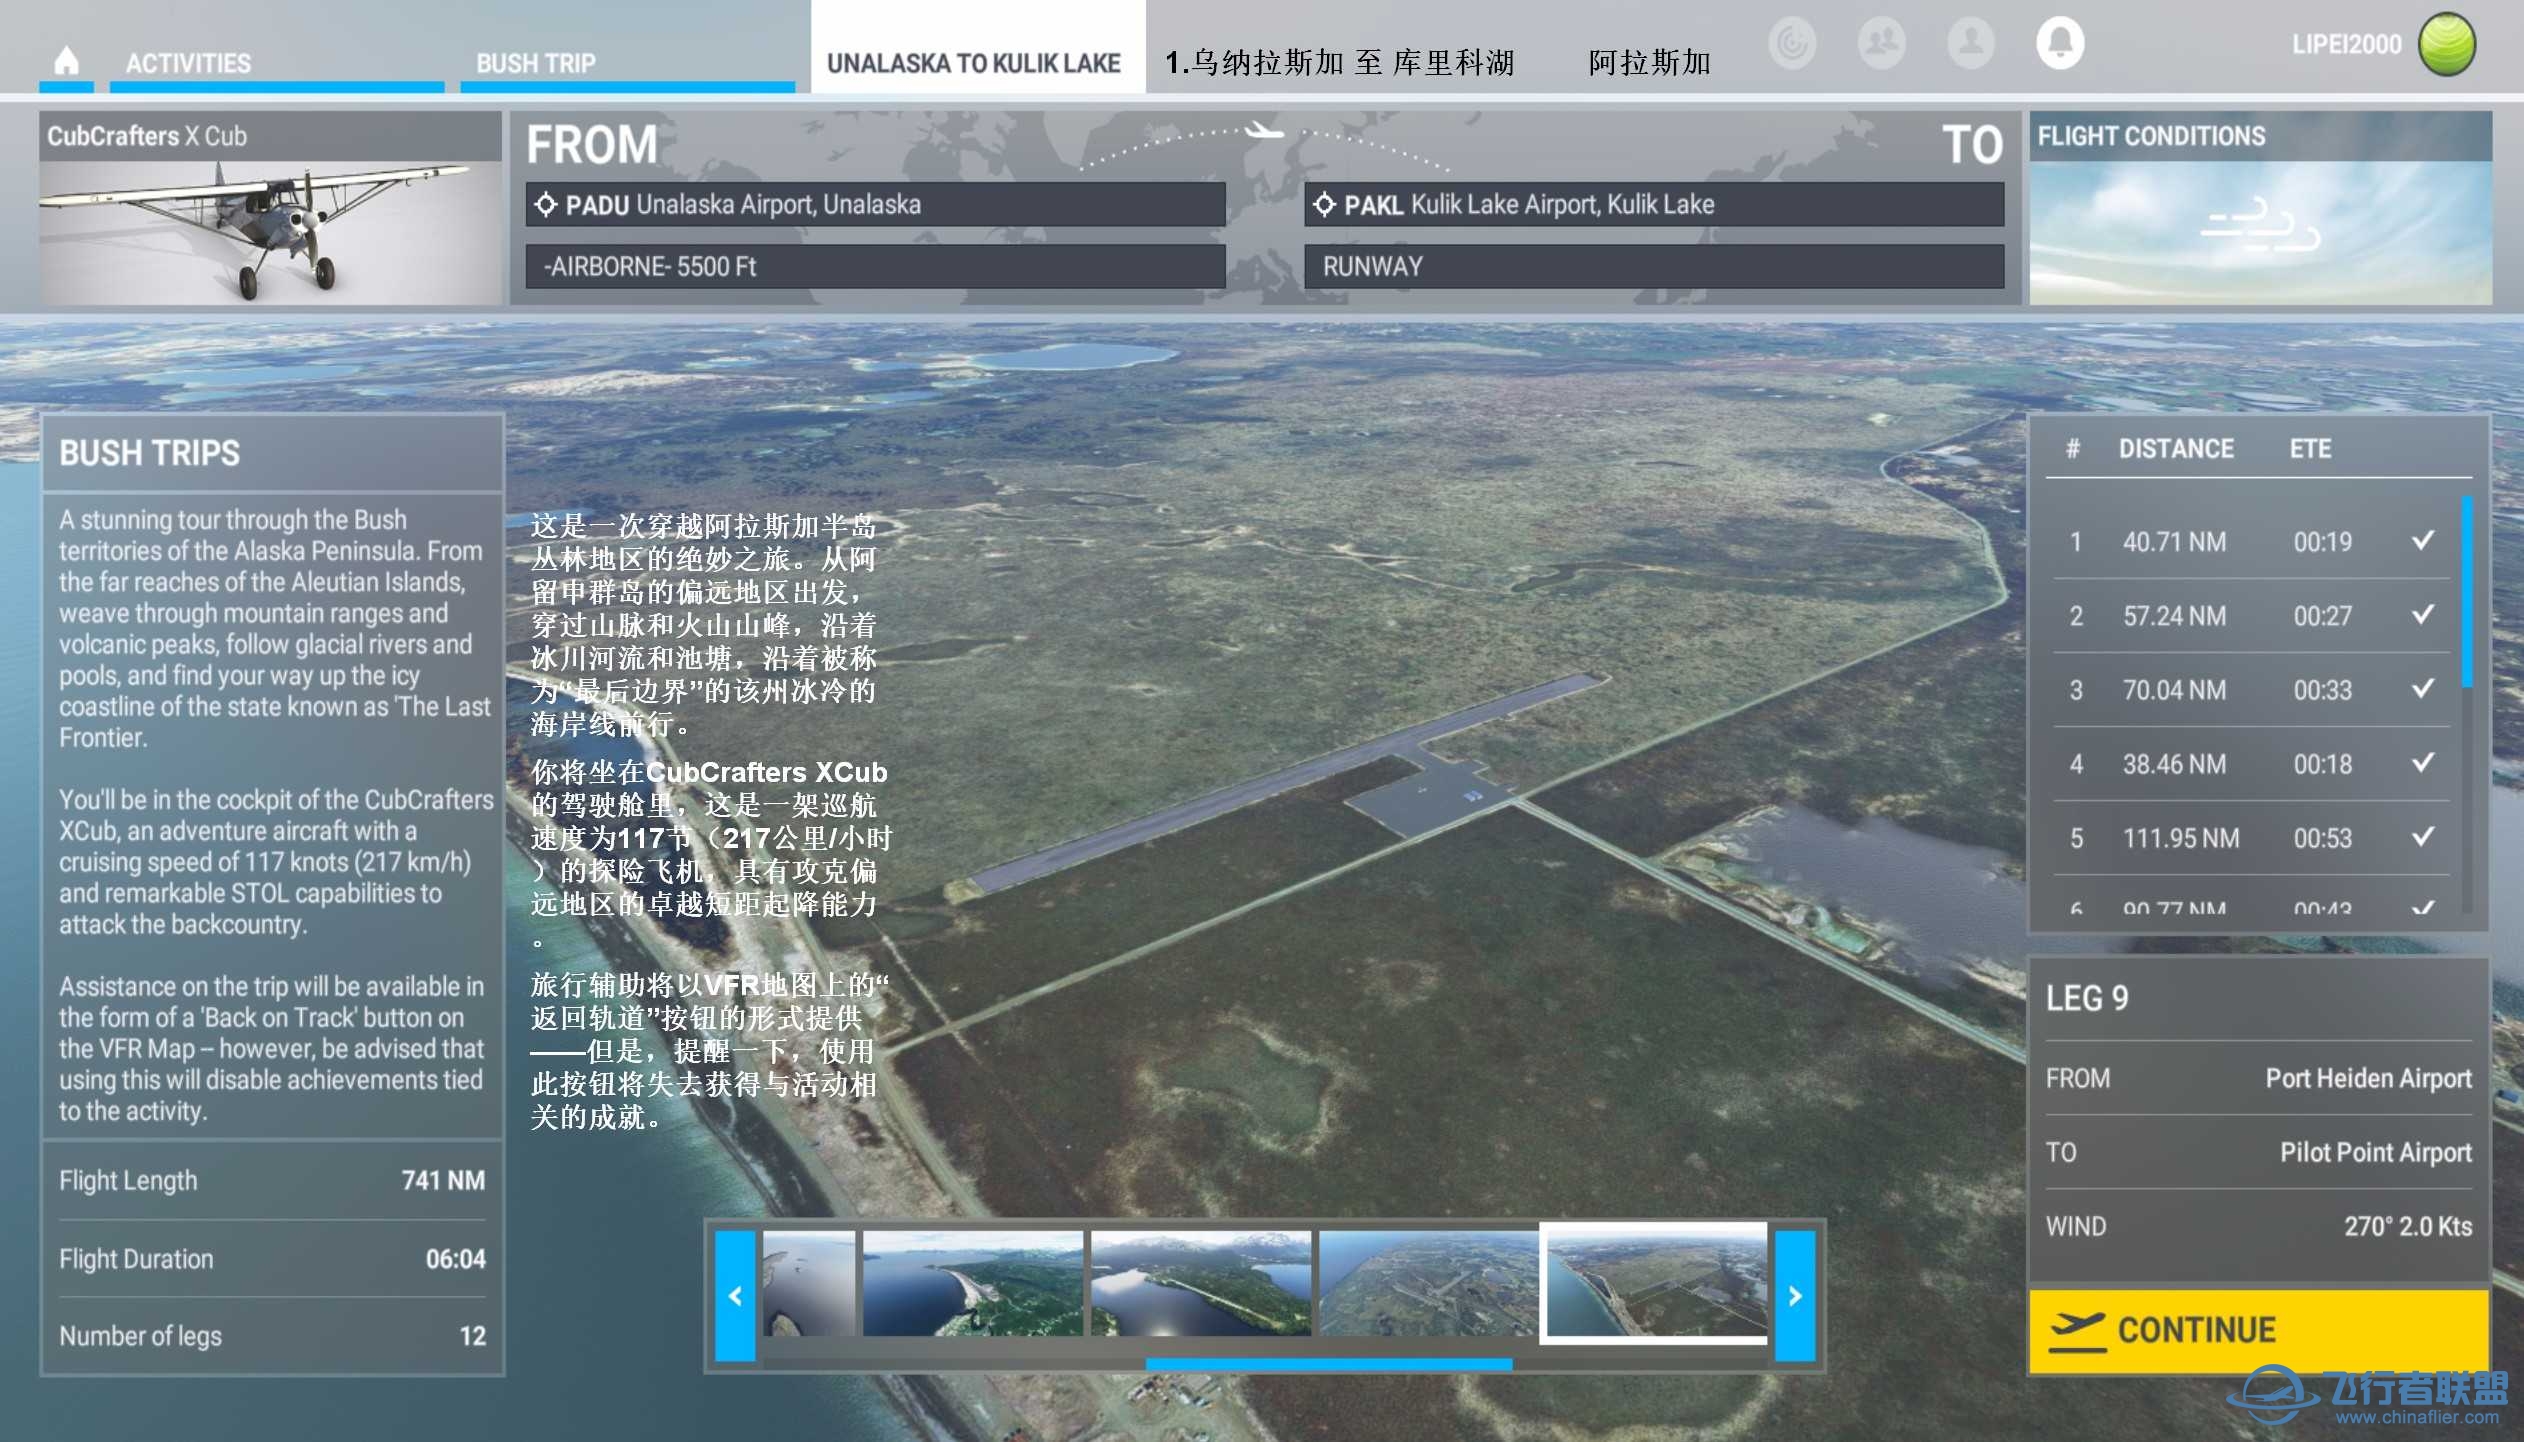Click the airplane icon on route arc

click(1264, 130)
